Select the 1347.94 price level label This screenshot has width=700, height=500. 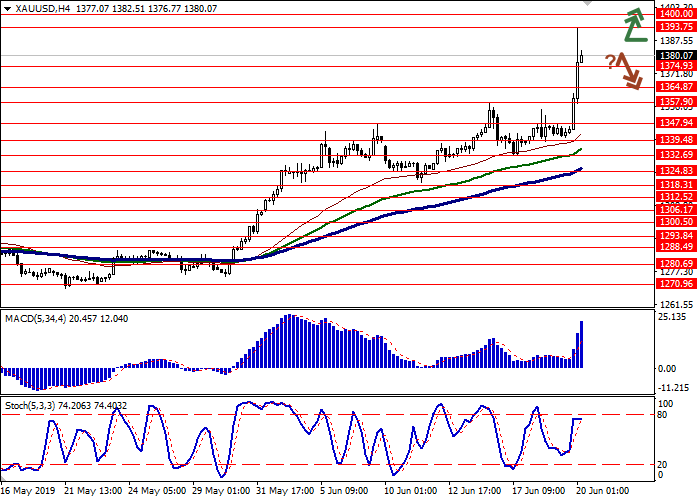click(676, 122)
